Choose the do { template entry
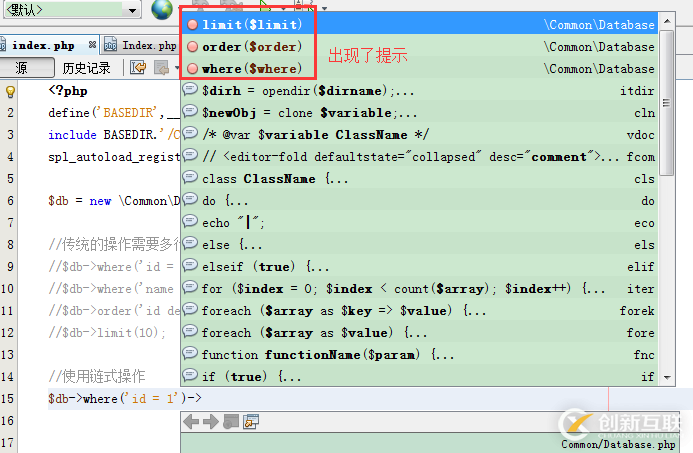 tap(419, 201)
